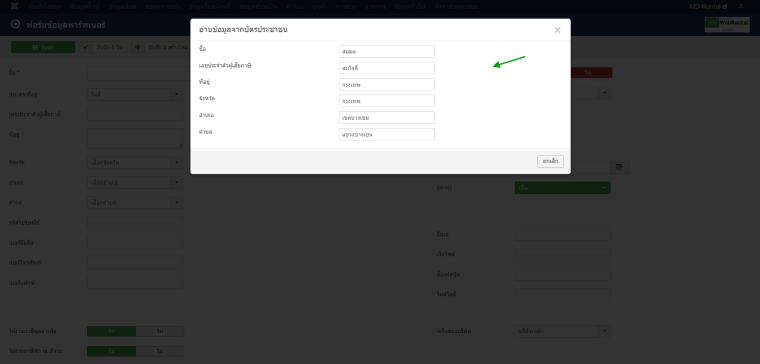Expand the เลือกอำเภอ district dropdown
760x364 pixels.
tap(135, 182)
